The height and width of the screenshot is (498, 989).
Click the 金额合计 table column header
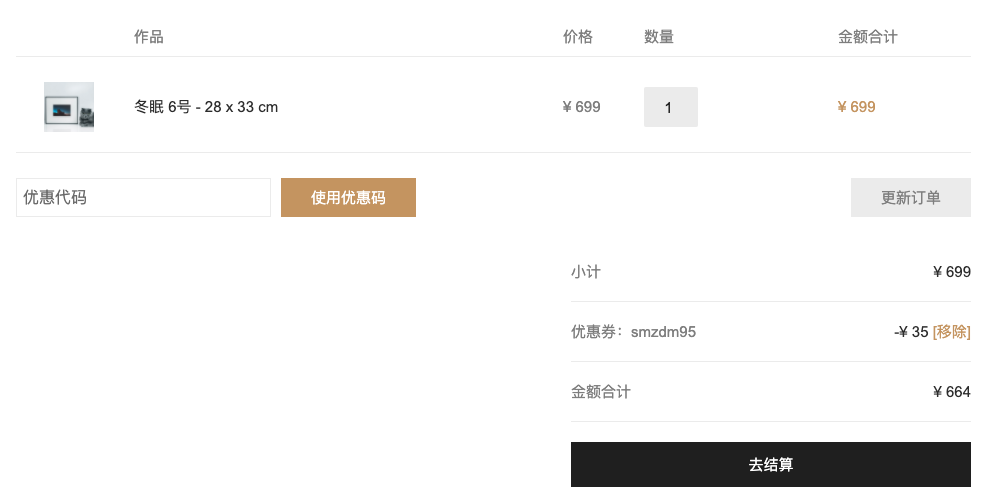point(867,37)
